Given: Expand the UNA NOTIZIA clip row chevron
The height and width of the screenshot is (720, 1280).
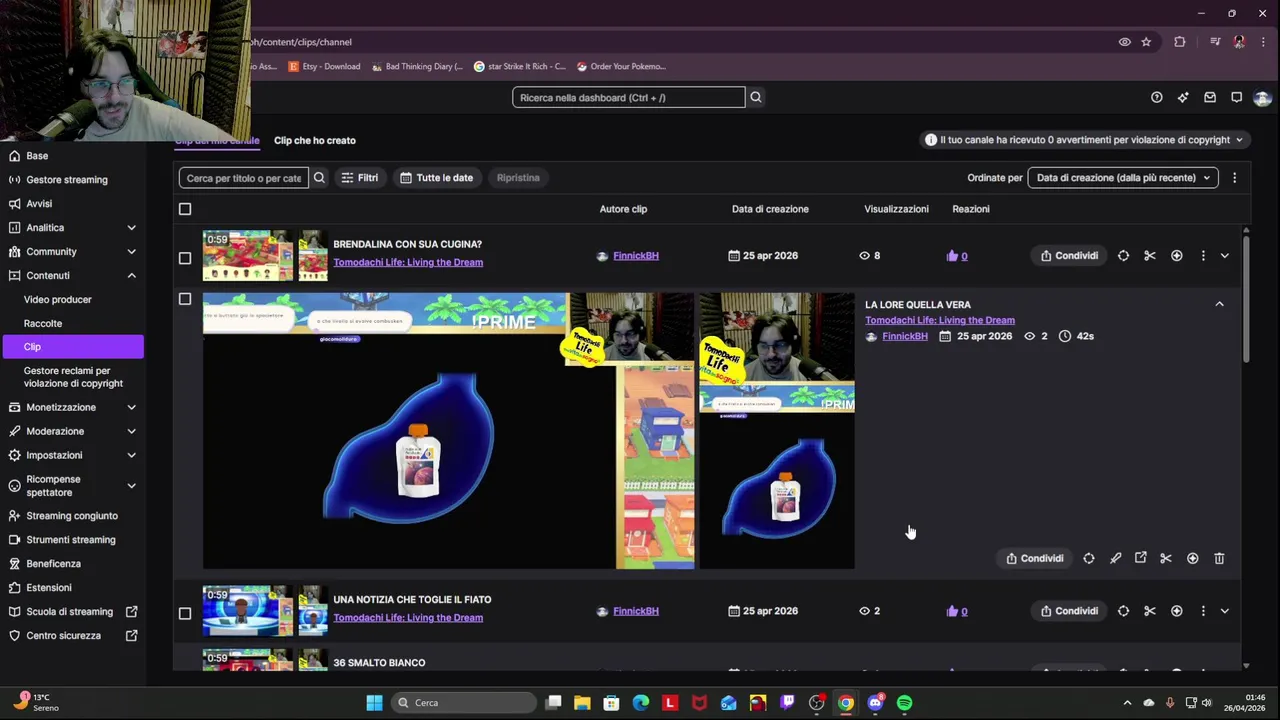Looking at the screenshot, I should click(1224, 611).
